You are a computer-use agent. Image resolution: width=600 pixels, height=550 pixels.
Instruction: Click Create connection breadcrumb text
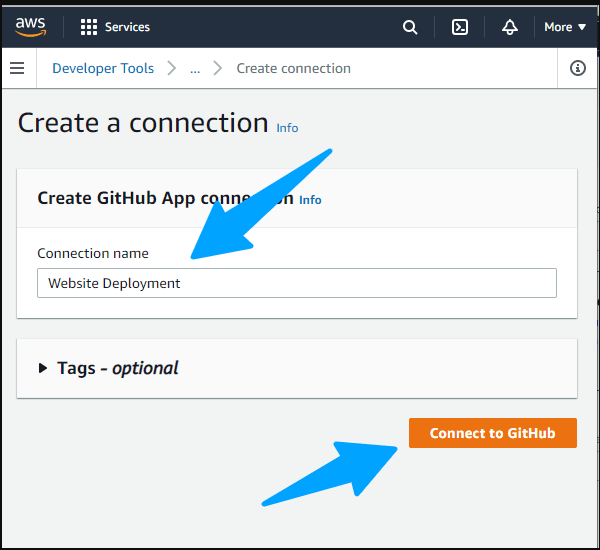(293, 68)
